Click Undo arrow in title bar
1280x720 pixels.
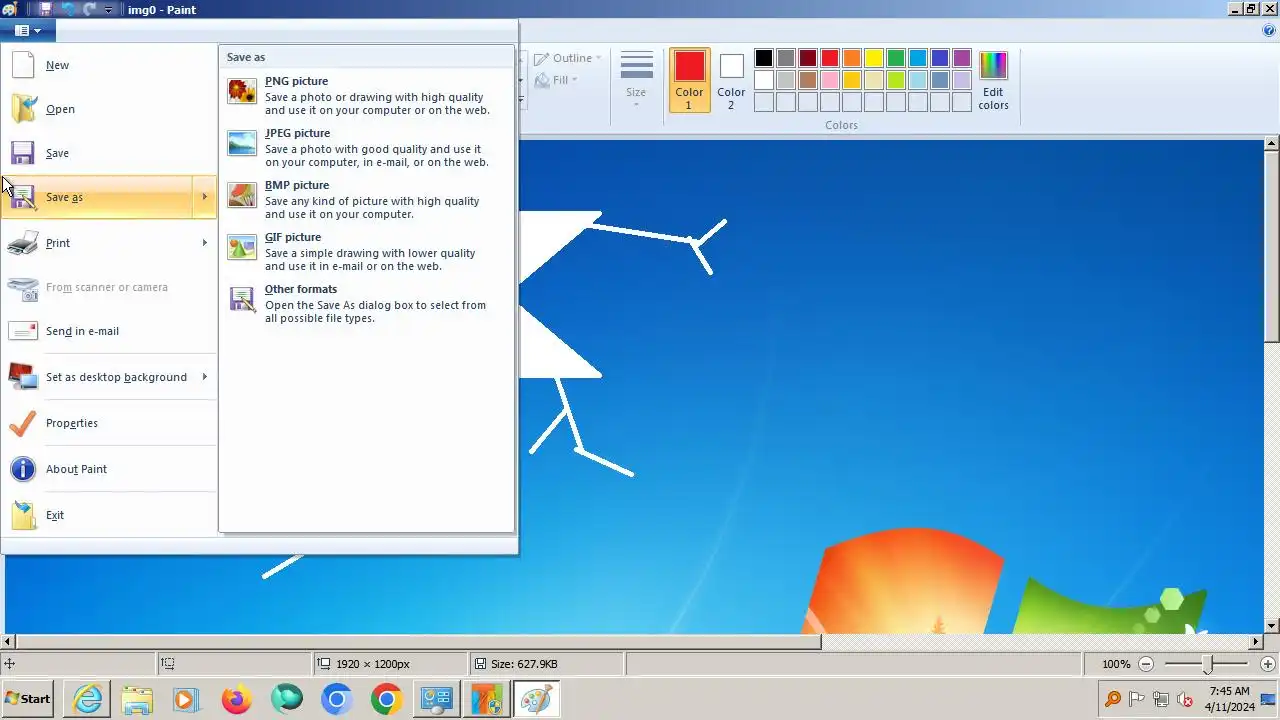click(x=69, y=9)
